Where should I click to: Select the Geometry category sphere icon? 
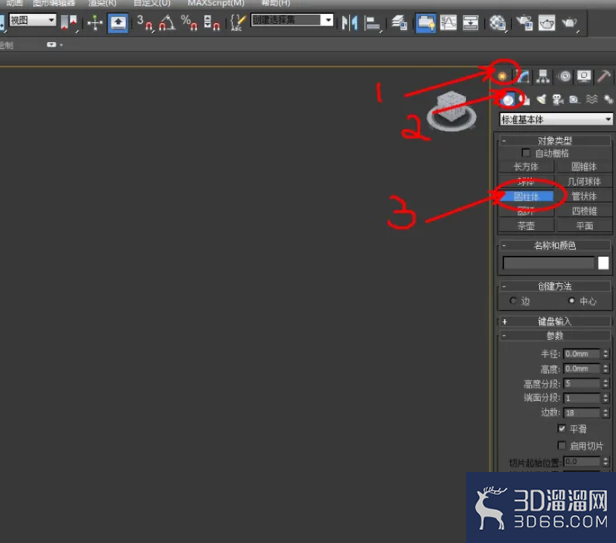click(508, 100)
